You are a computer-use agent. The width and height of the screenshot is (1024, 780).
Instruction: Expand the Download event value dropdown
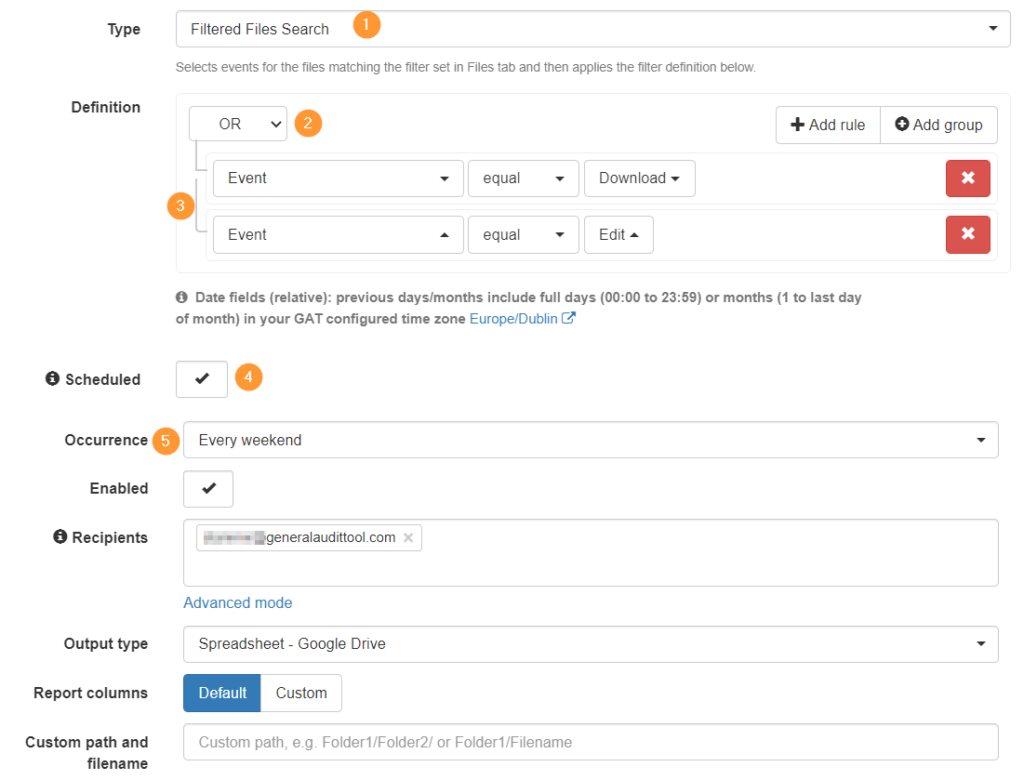click(x=639, y=178)
